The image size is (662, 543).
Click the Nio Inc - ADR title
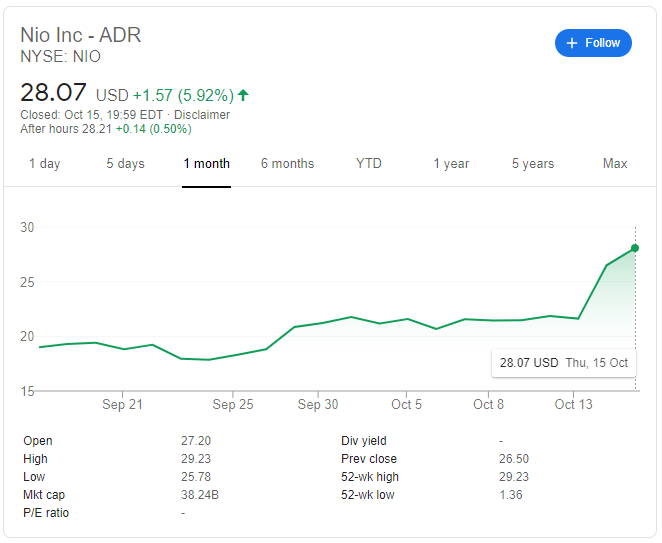pos(81,35)
